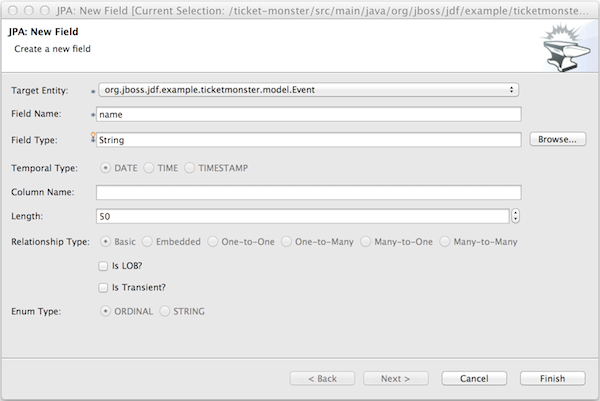Click the Next button

(x=396, y=378)
